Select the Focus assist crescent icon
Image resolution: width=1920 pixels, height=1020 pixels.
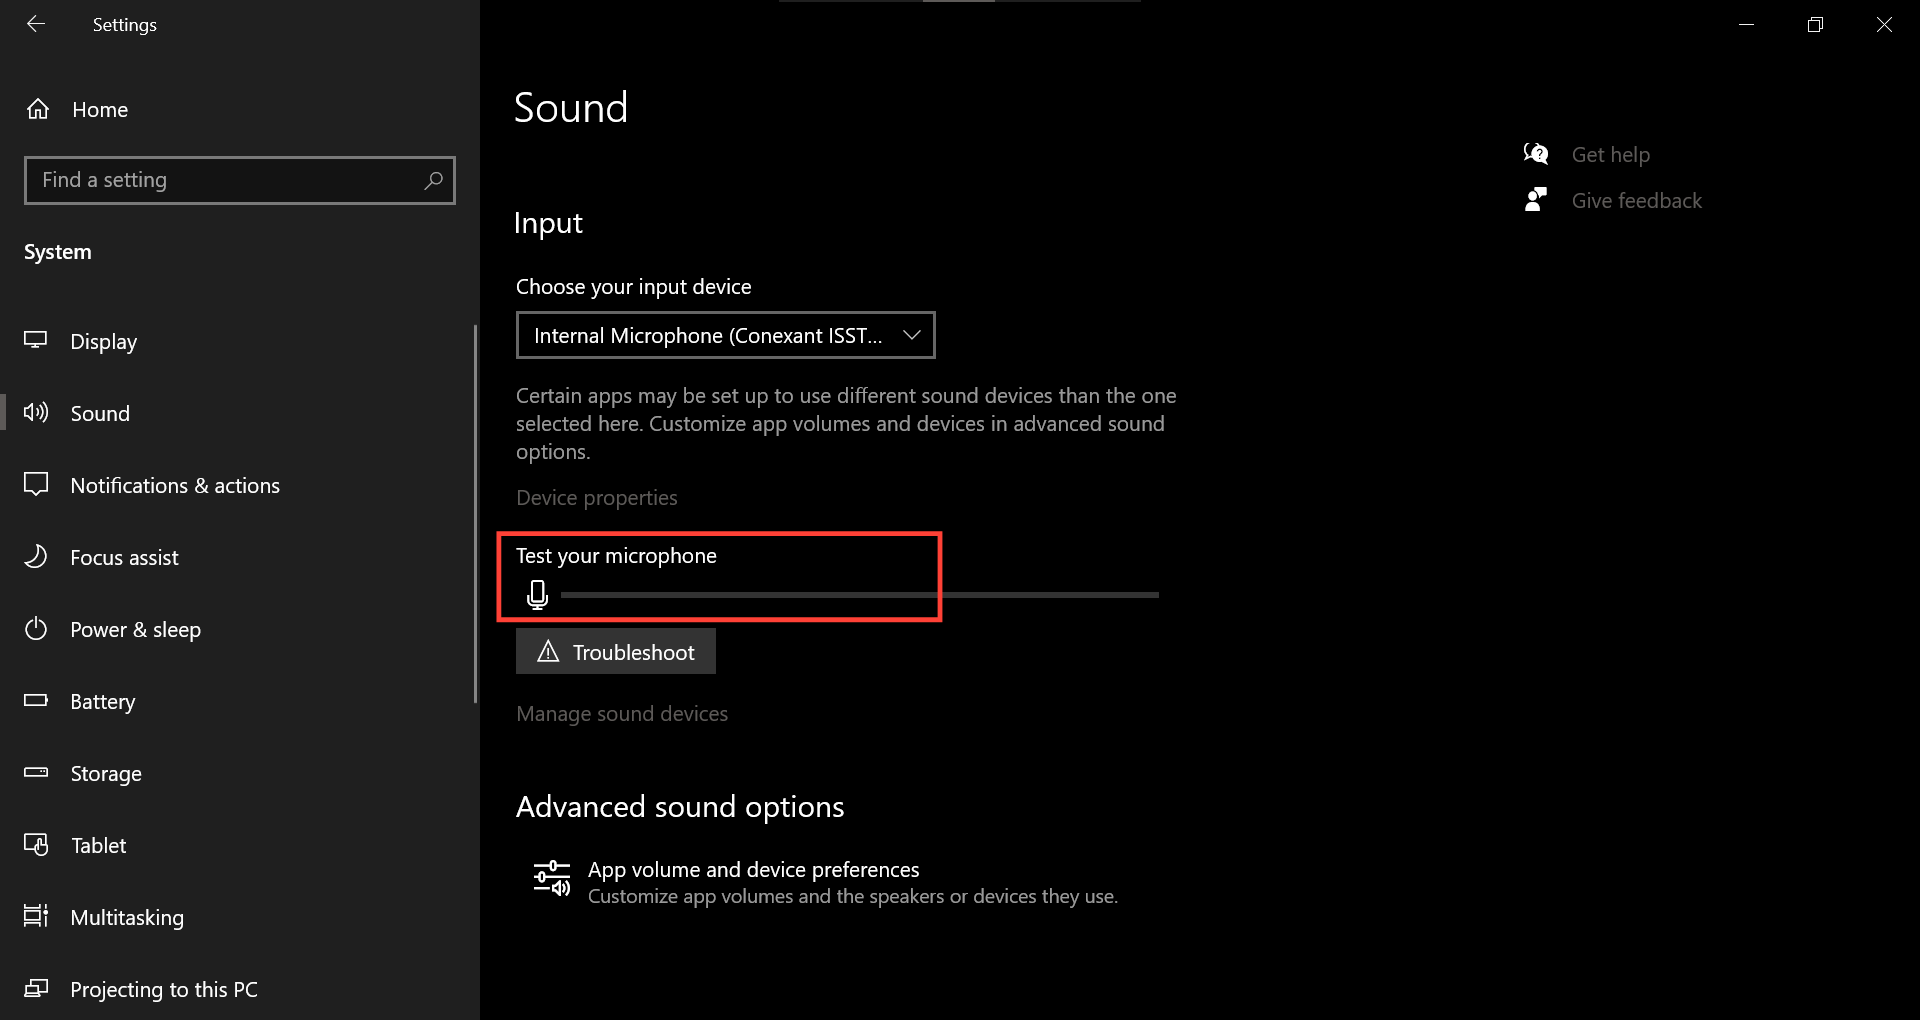(x=36, y=557)
